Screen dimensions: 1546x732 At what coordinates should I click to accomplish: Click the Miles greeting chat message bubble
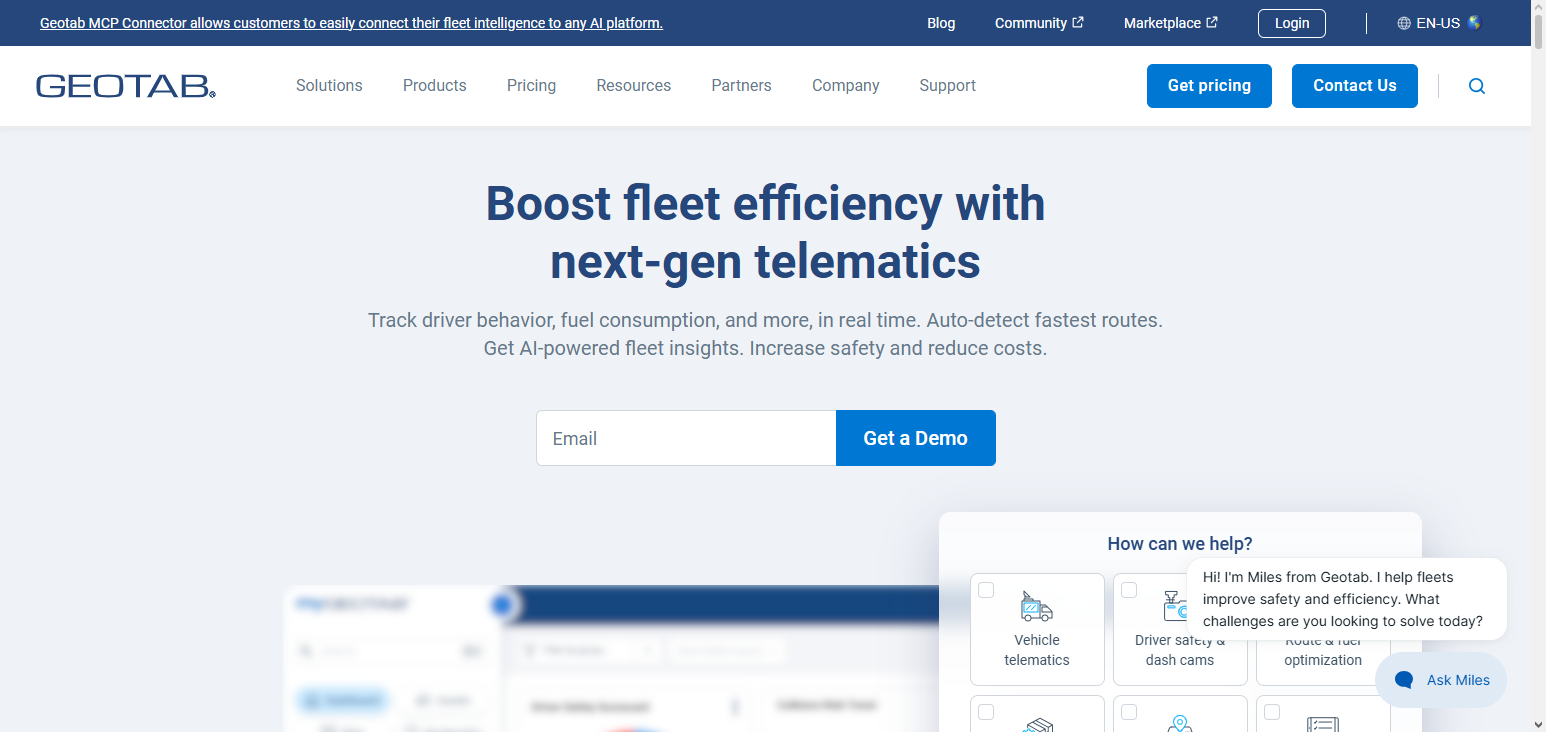[x=1347, y=599]
